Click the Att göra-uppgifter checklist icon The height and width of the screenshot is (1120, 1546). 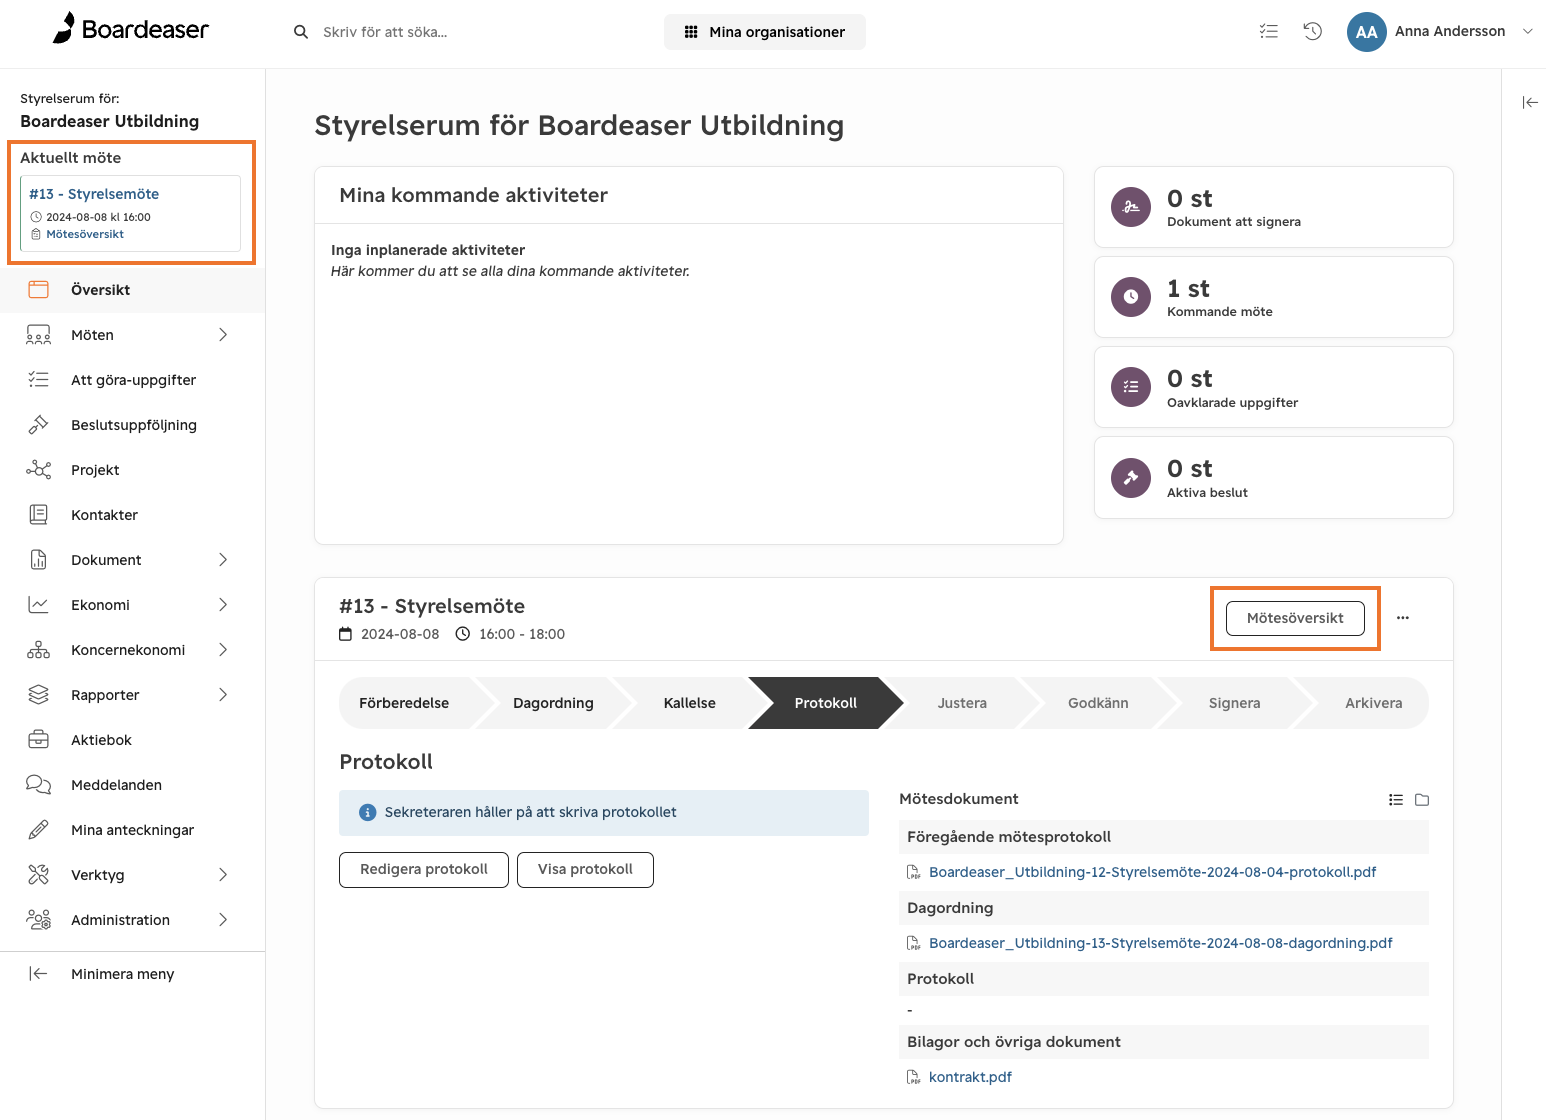[x=39, y=380]
